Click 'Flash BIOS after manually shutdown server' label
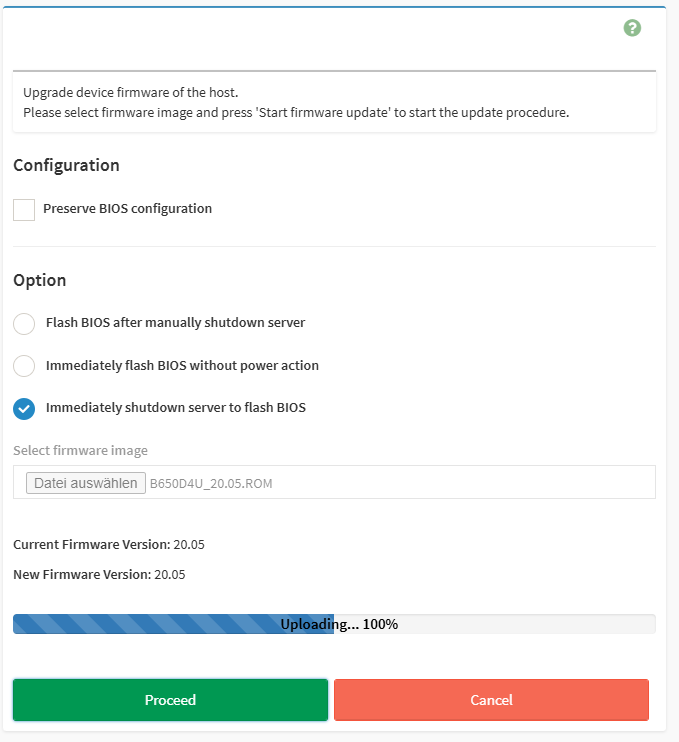 (175, 323)
